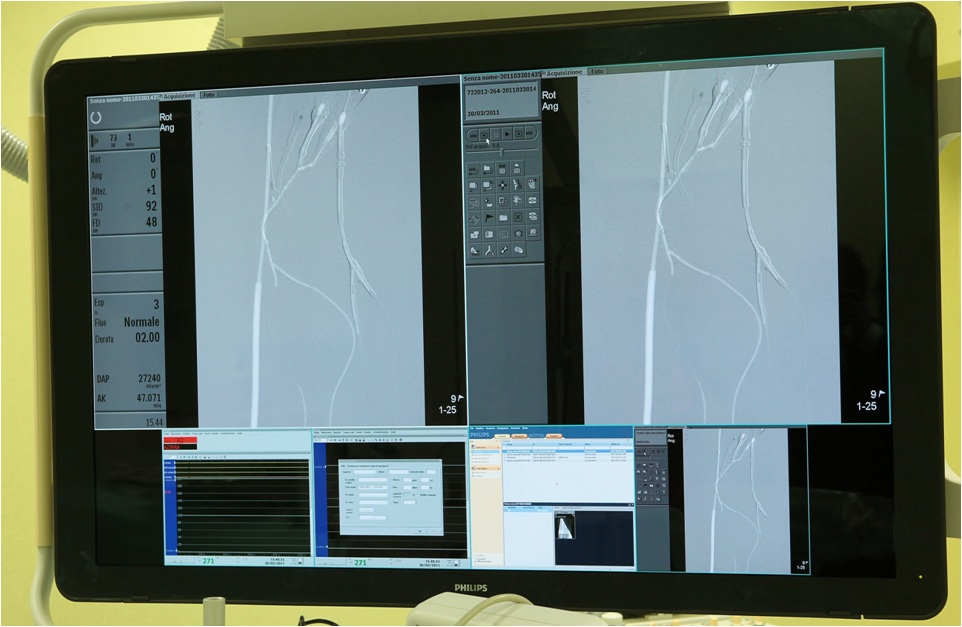Click the brightness dot contrast icon
Screen dimensions: 962x627
tap(488, 201)
